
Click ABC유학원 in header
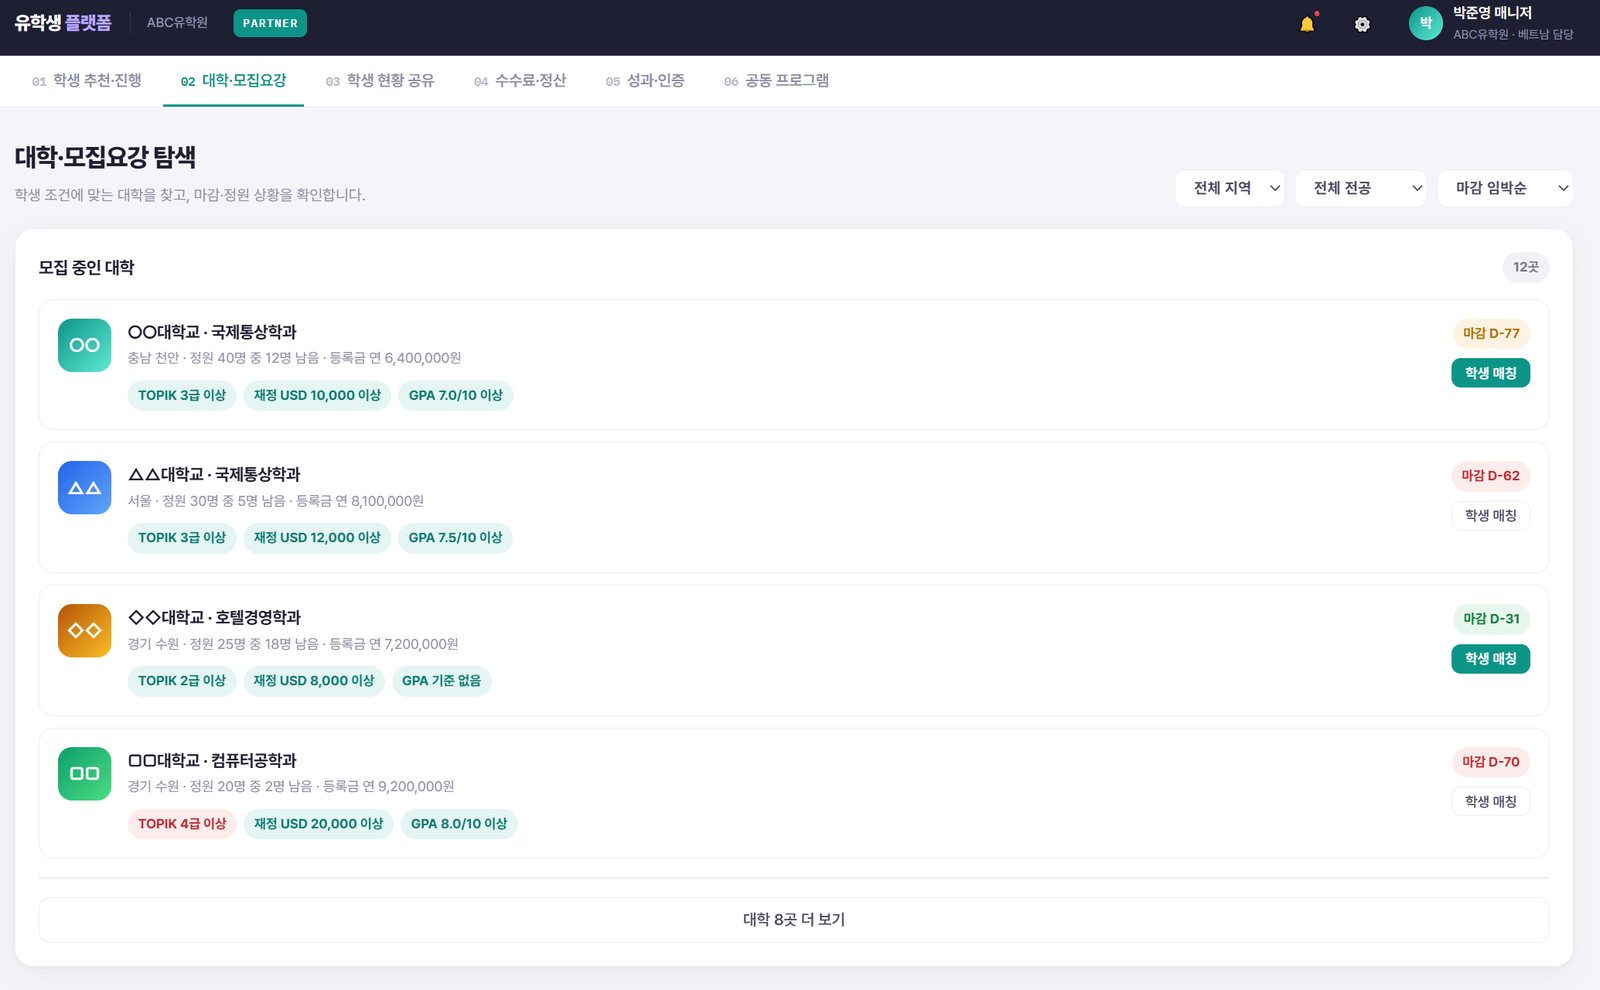177,23
